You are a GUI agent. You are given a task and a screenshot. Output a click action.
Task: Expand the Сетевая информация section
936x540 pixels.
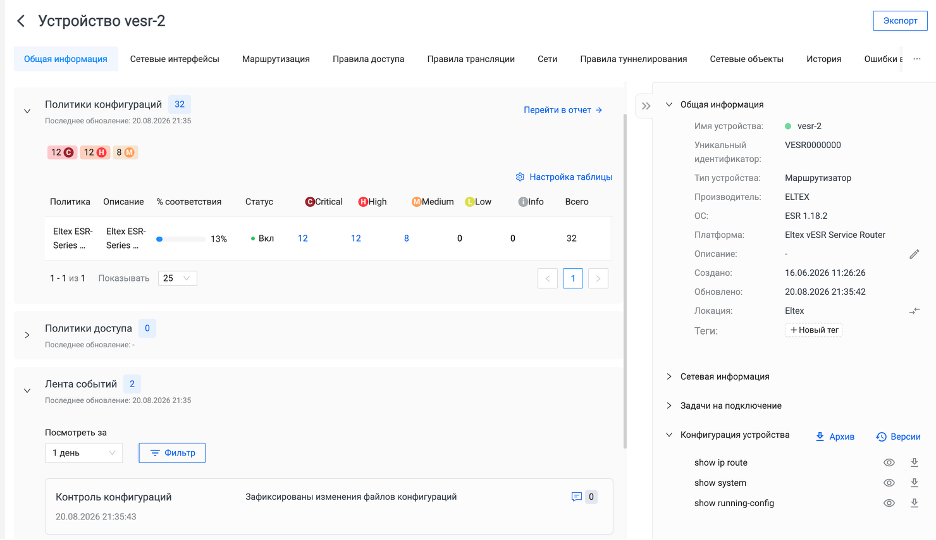coord(669,377)
